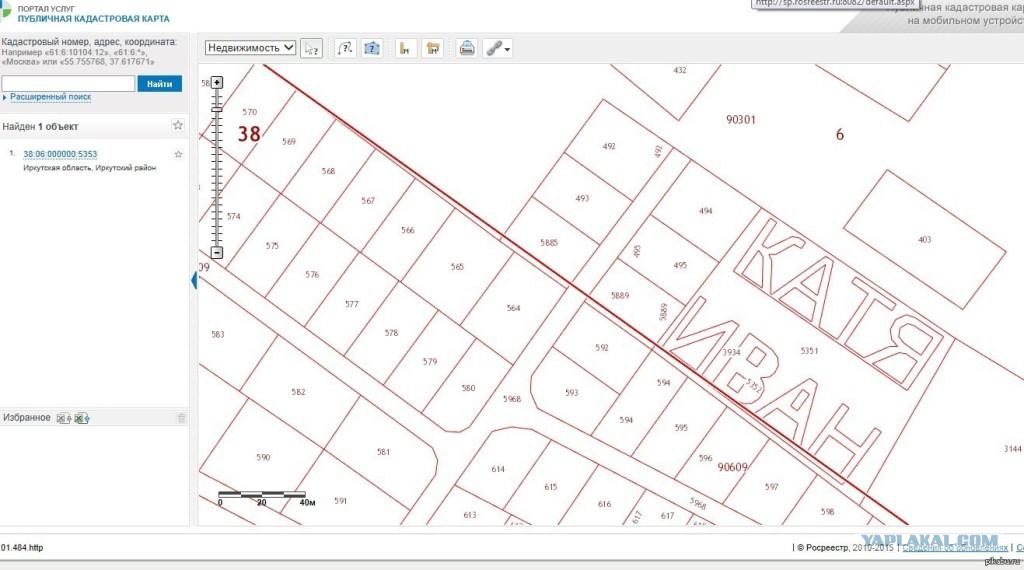Delete favorites with trash icon
The width and height of the screenshot is (1024, 570).
coord(182,418)
